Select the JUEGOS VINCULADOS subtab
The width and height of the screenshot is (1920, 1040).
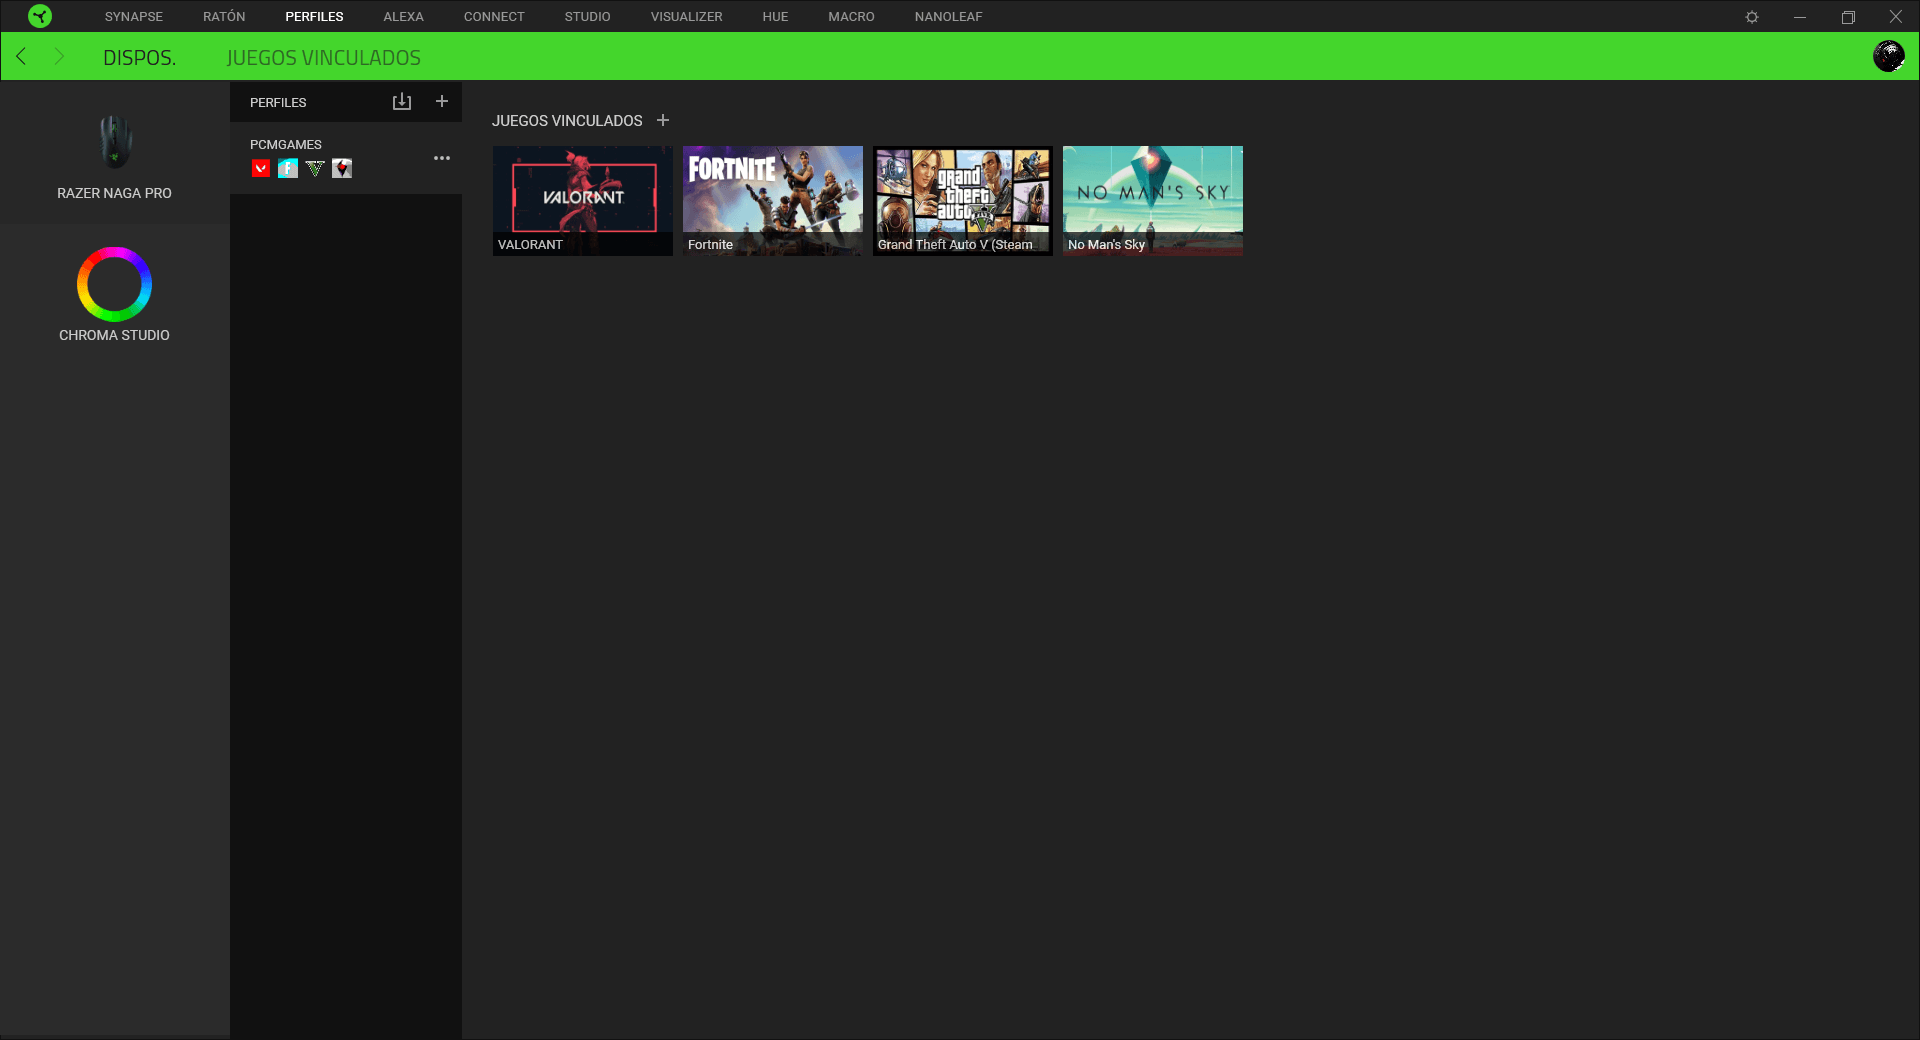pos(324,58)
